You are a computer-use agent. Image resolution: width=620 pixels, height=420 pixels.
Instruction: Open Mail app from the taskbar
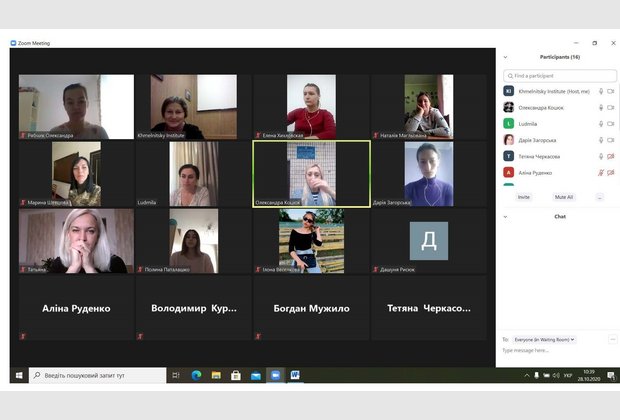pyautogui.click(x=256, y=375)
